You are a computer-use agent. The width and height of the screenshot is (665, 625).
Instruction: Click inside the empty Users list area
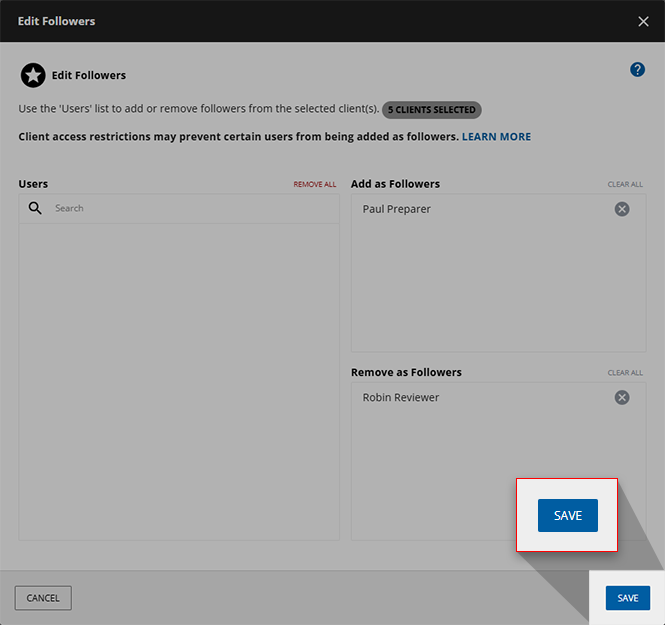tap(178, 380)
